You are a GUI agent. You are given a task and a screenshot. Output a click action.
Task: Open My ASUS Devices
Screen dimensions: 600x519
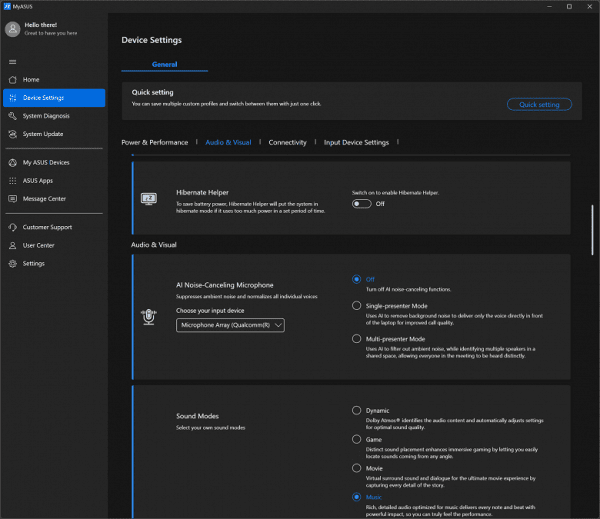point(46,162)
